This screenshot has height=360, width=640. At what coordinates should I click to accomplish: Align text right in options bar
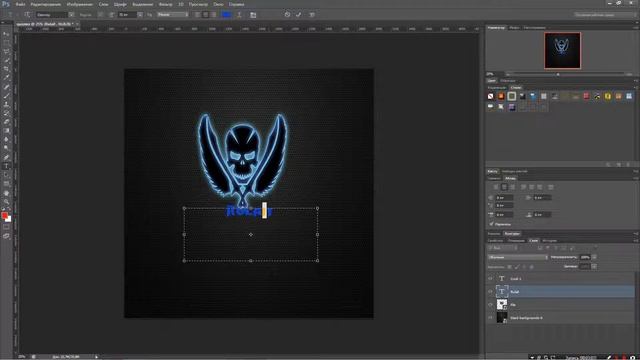213,15
